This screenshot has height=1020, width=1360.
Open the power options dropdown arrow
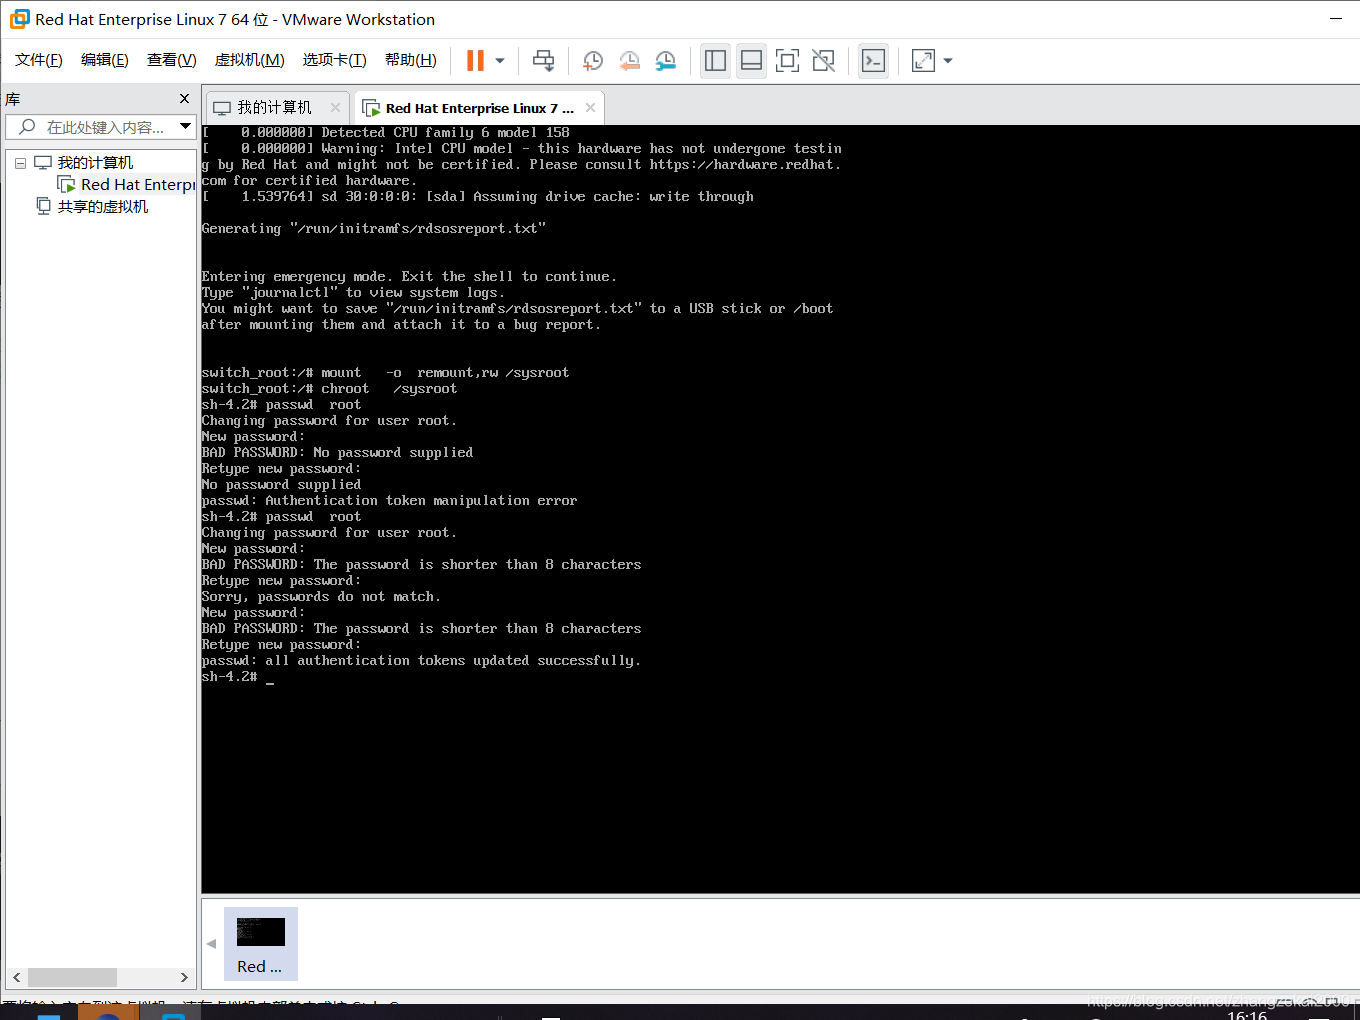tap(500, 61)
